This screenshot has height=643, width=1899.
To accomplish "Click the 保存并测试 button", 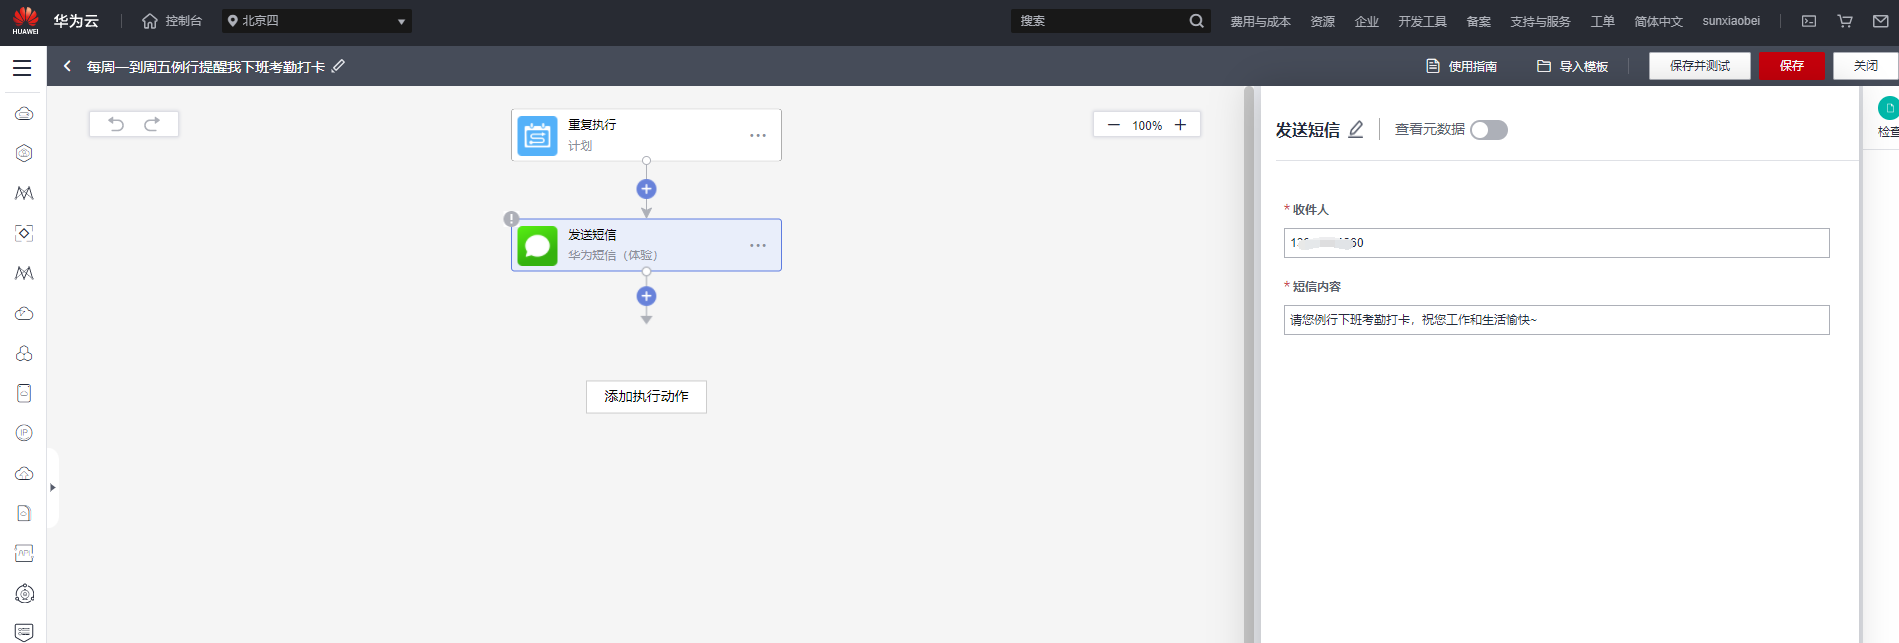I will pyautogui.click(x=1699, y=66).
